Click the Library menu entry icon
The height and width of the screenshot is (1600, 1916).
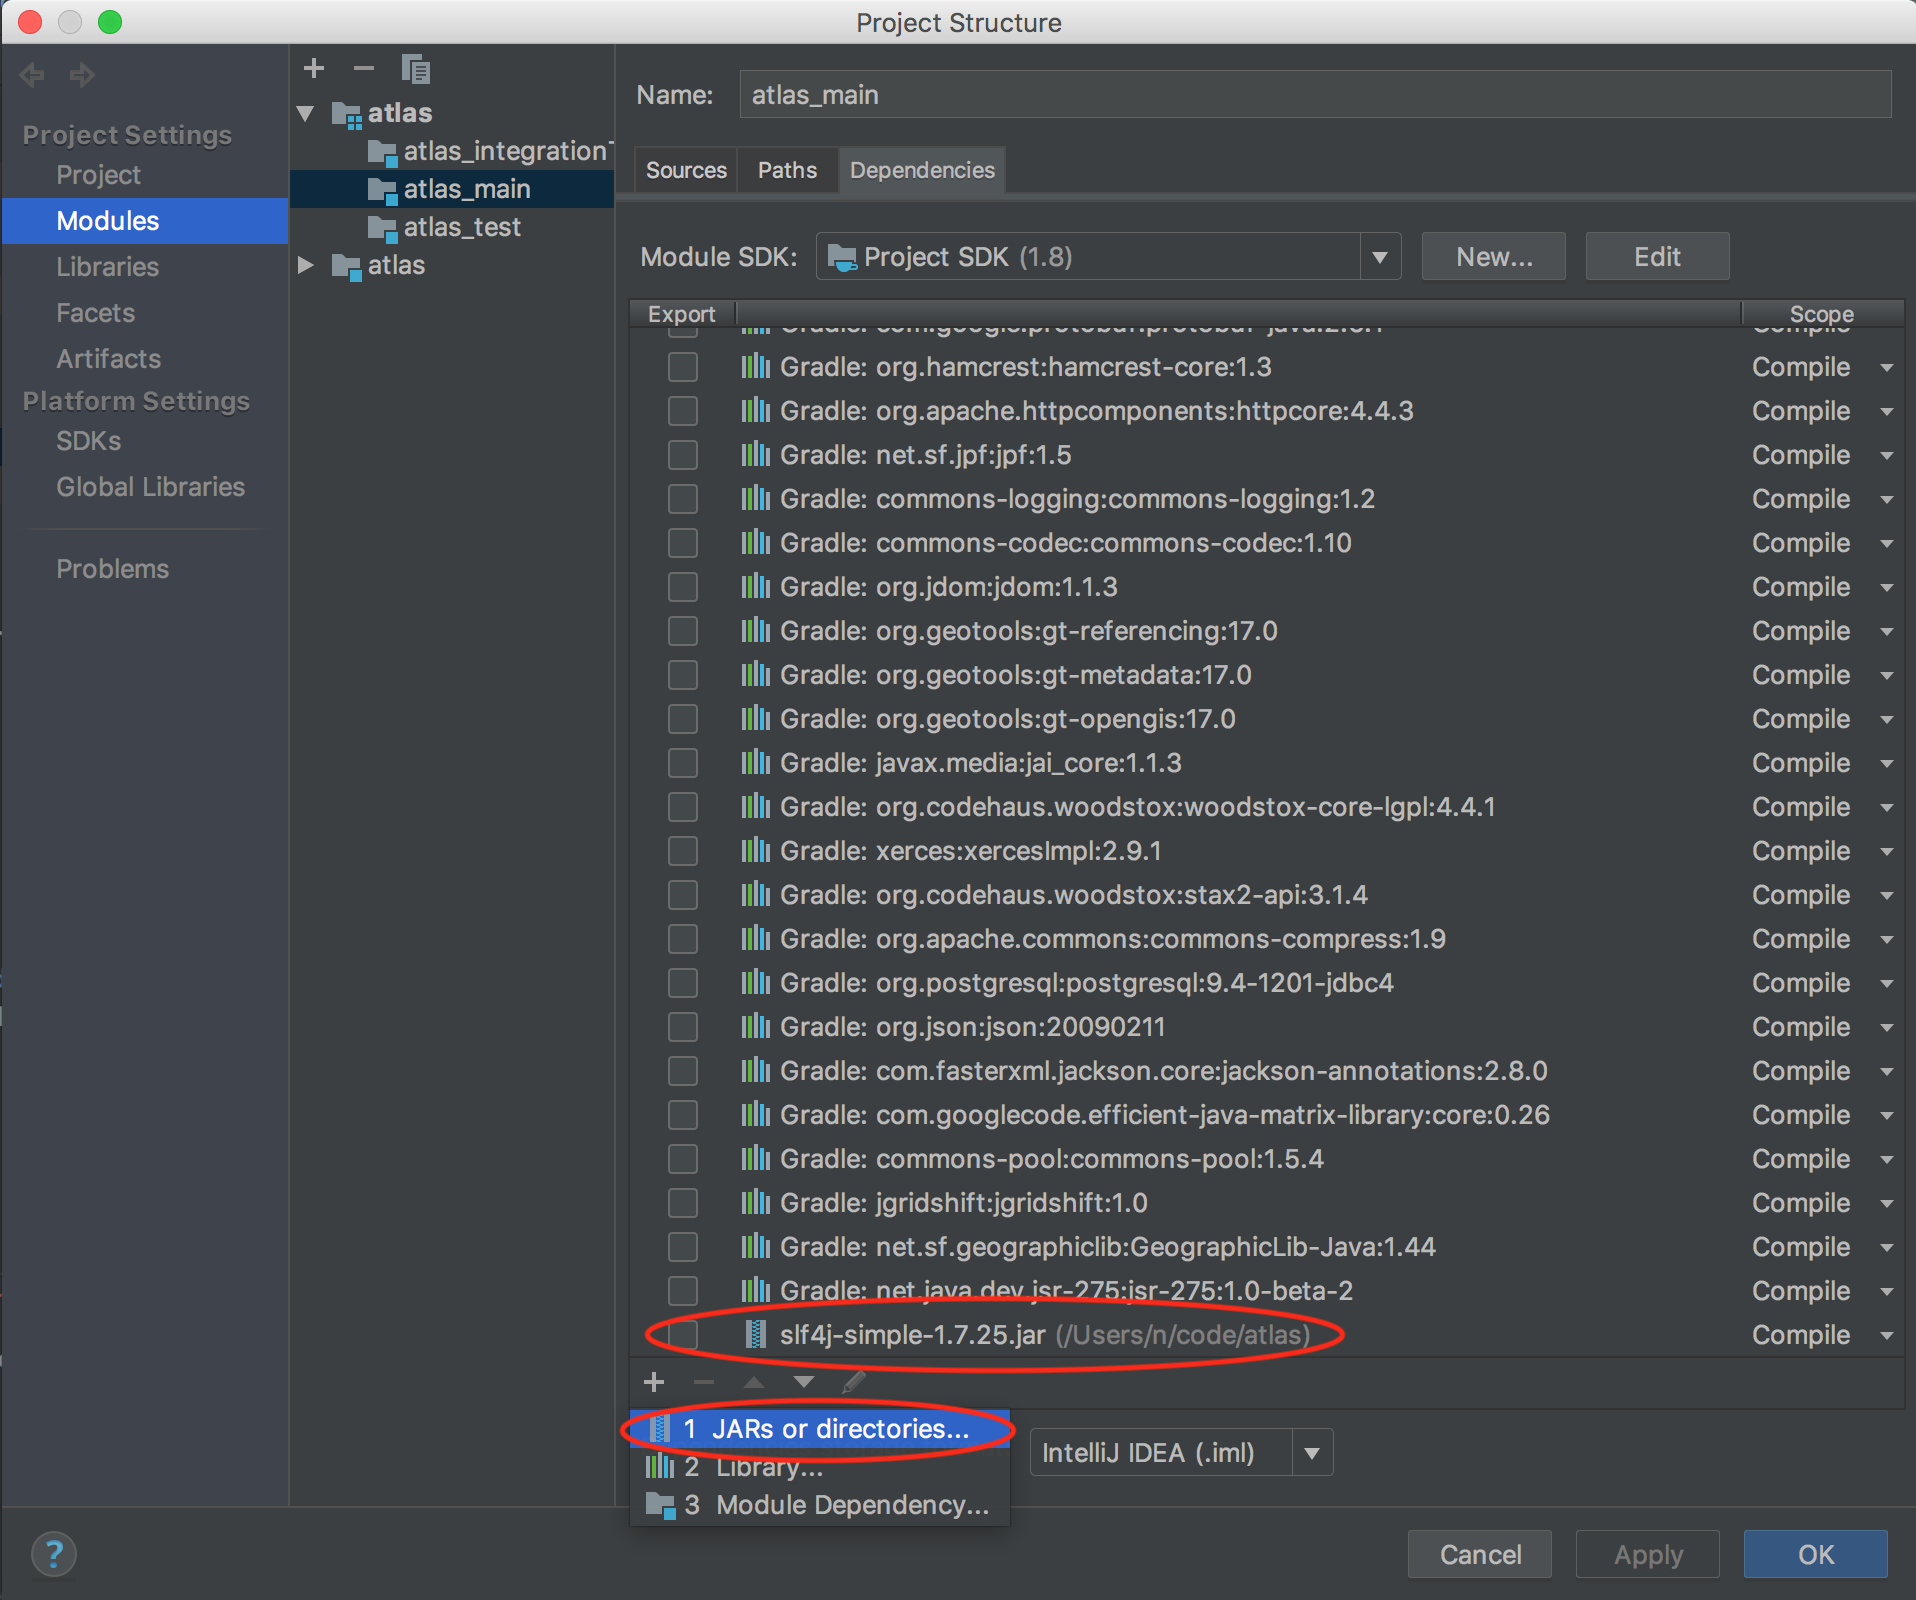tap(659, 1467)
